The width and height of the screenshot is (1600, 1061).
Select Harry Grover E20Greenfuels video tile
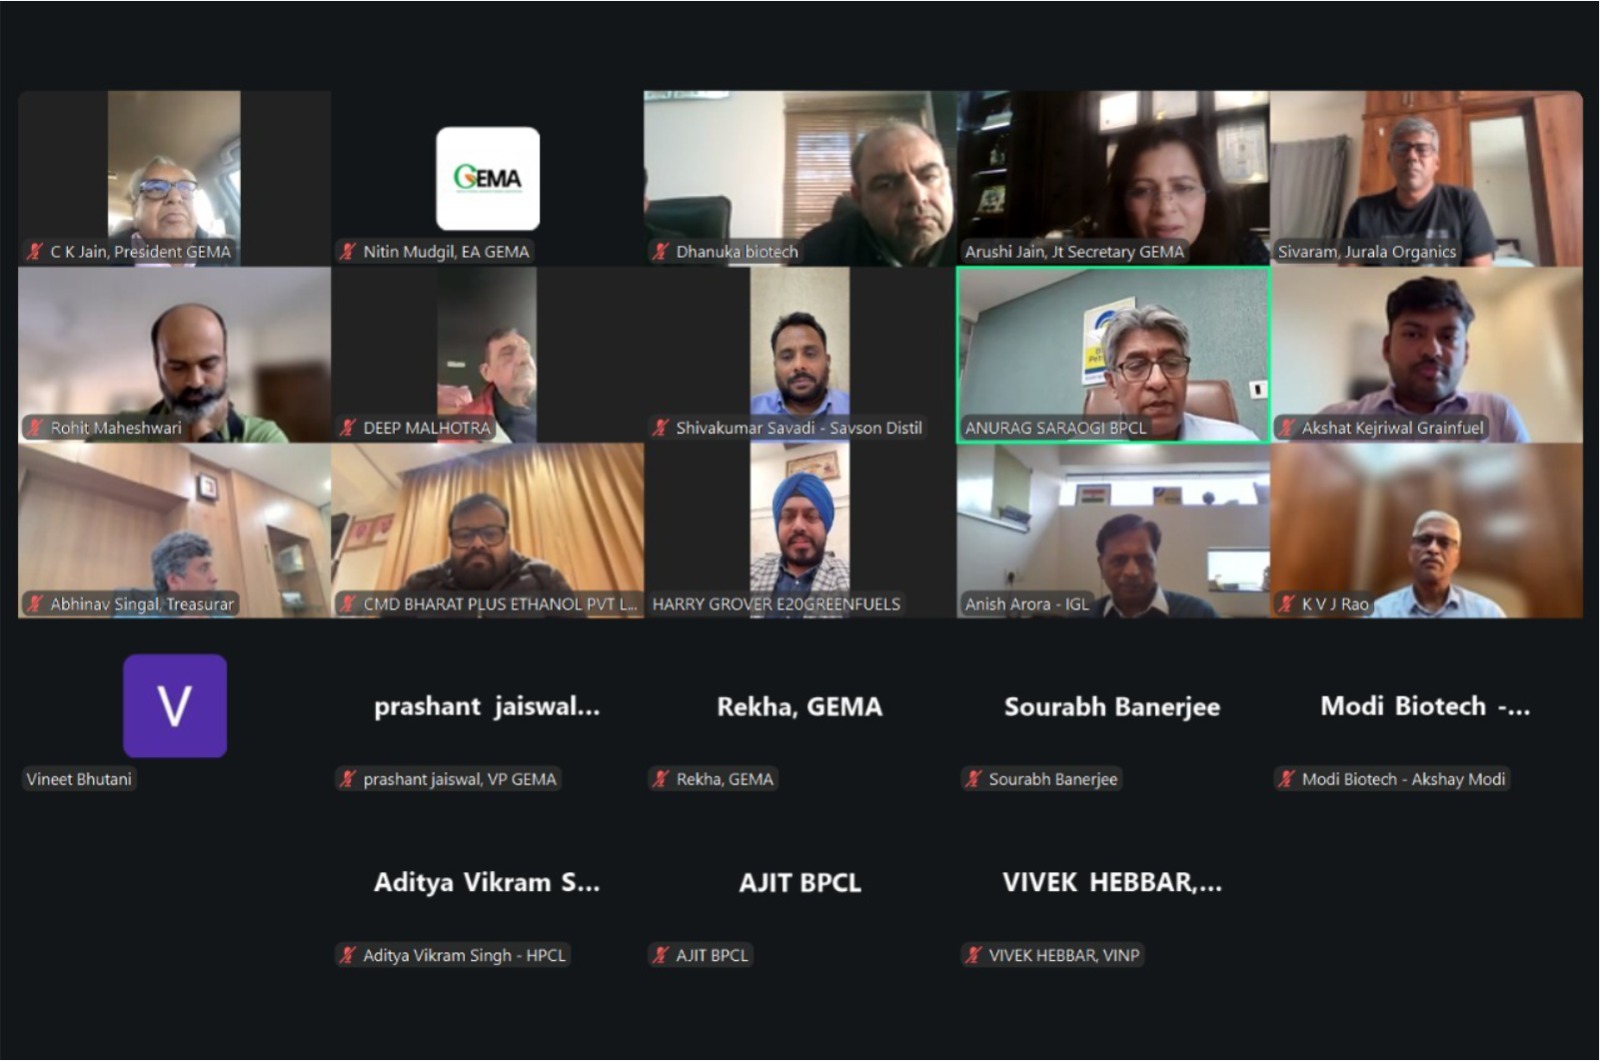point(800,530)
